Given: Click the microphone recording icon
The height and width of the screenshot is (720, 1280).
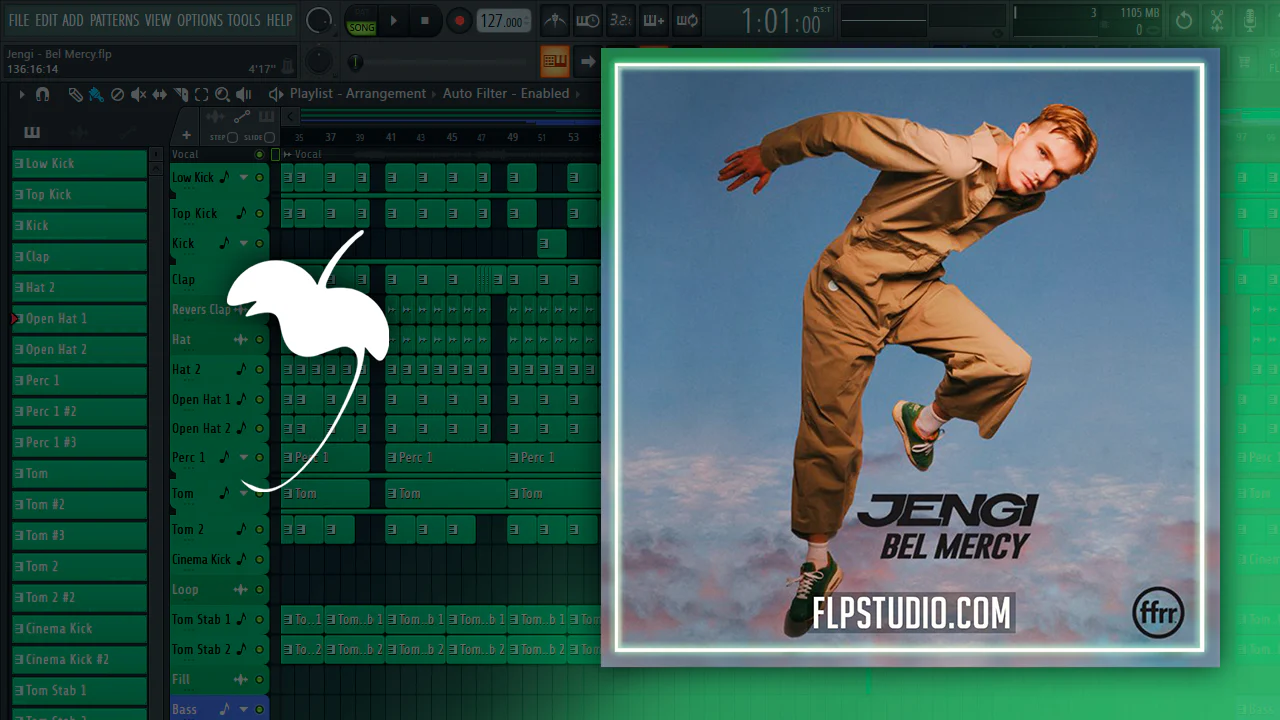Looking at the screenshot, I should [x=1250, y=20].
